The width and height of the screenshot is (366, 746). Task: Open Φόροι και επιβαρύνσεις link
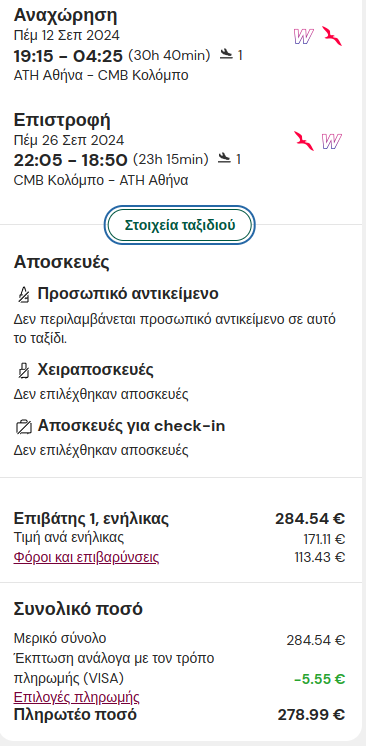point(86,557)
